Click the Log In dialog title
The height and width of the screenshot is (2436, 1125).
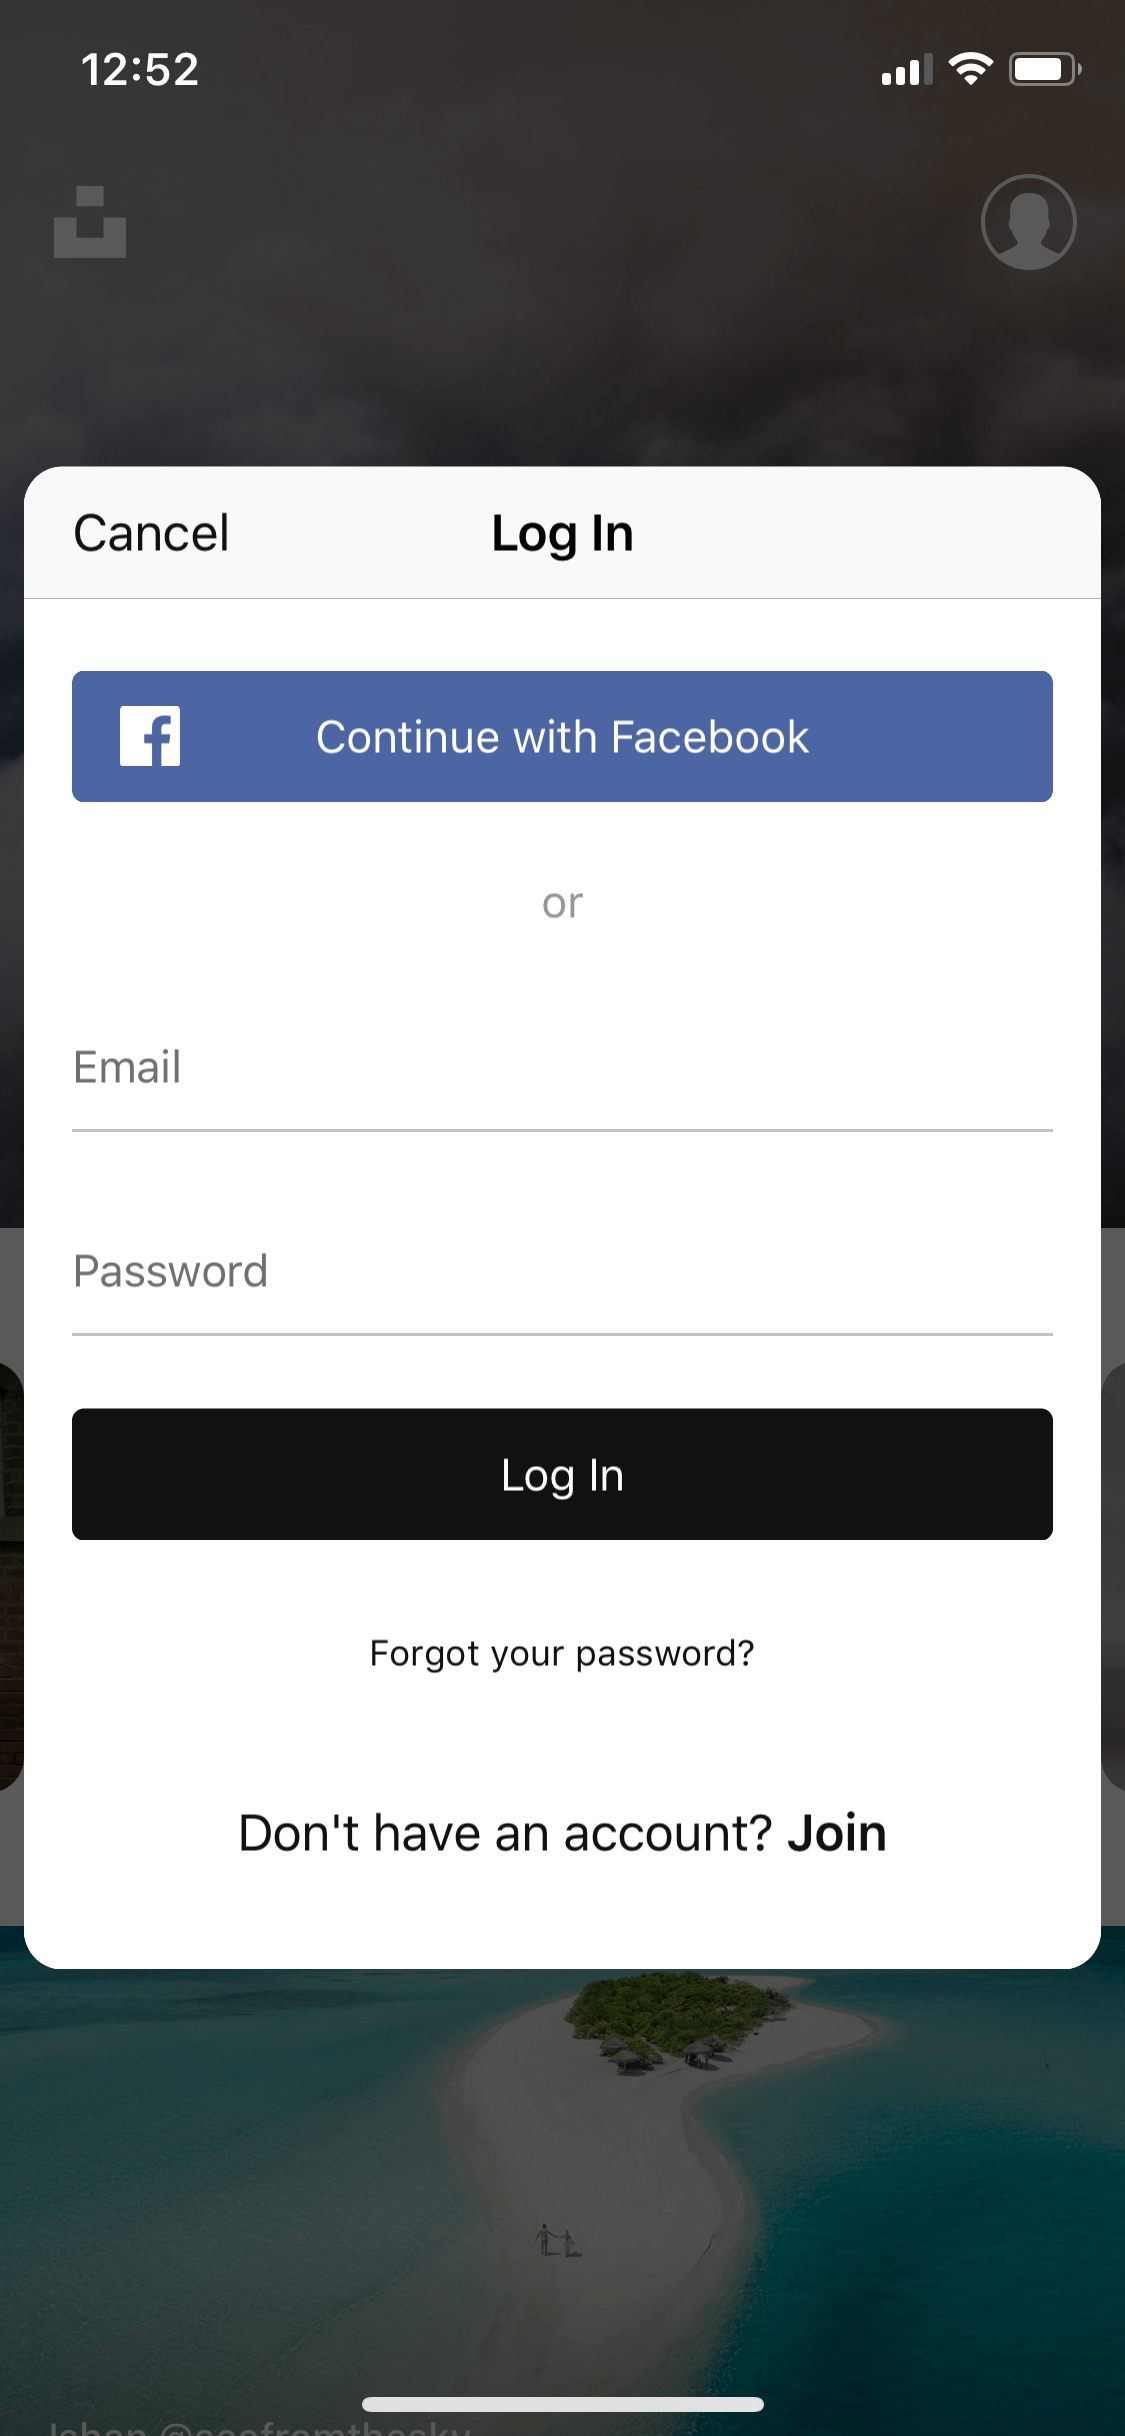point(562,534)
